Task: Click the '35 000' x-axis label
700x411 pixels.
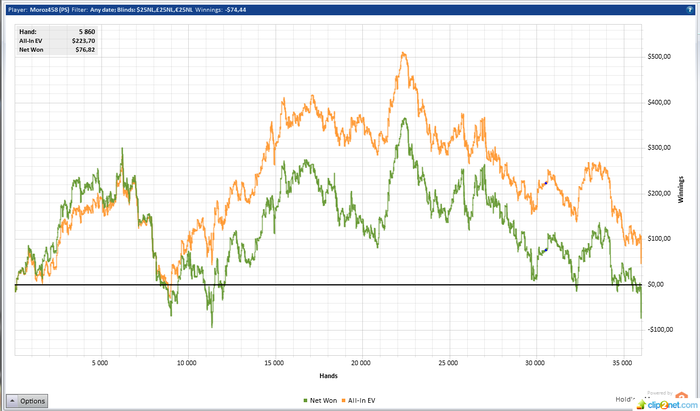Action: pyautogui.click(x=622, y=363)
